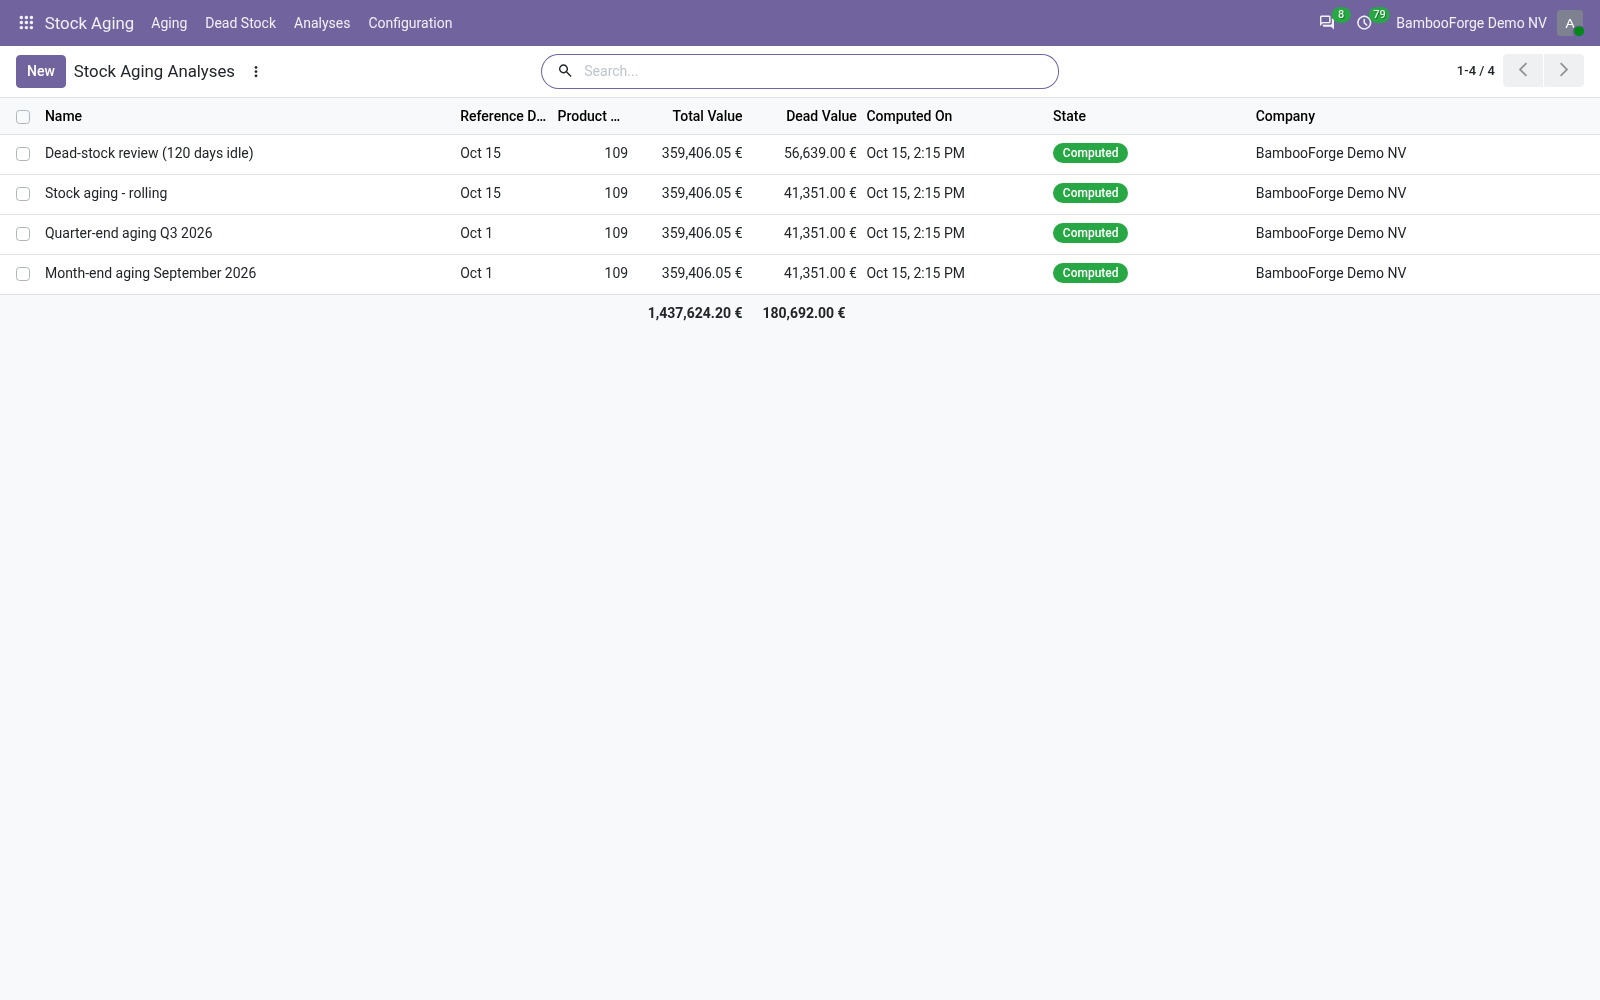Open the Dead Stock menu
The image size is (1600, 1000).
pyautogui.click(x=240, y=23)
